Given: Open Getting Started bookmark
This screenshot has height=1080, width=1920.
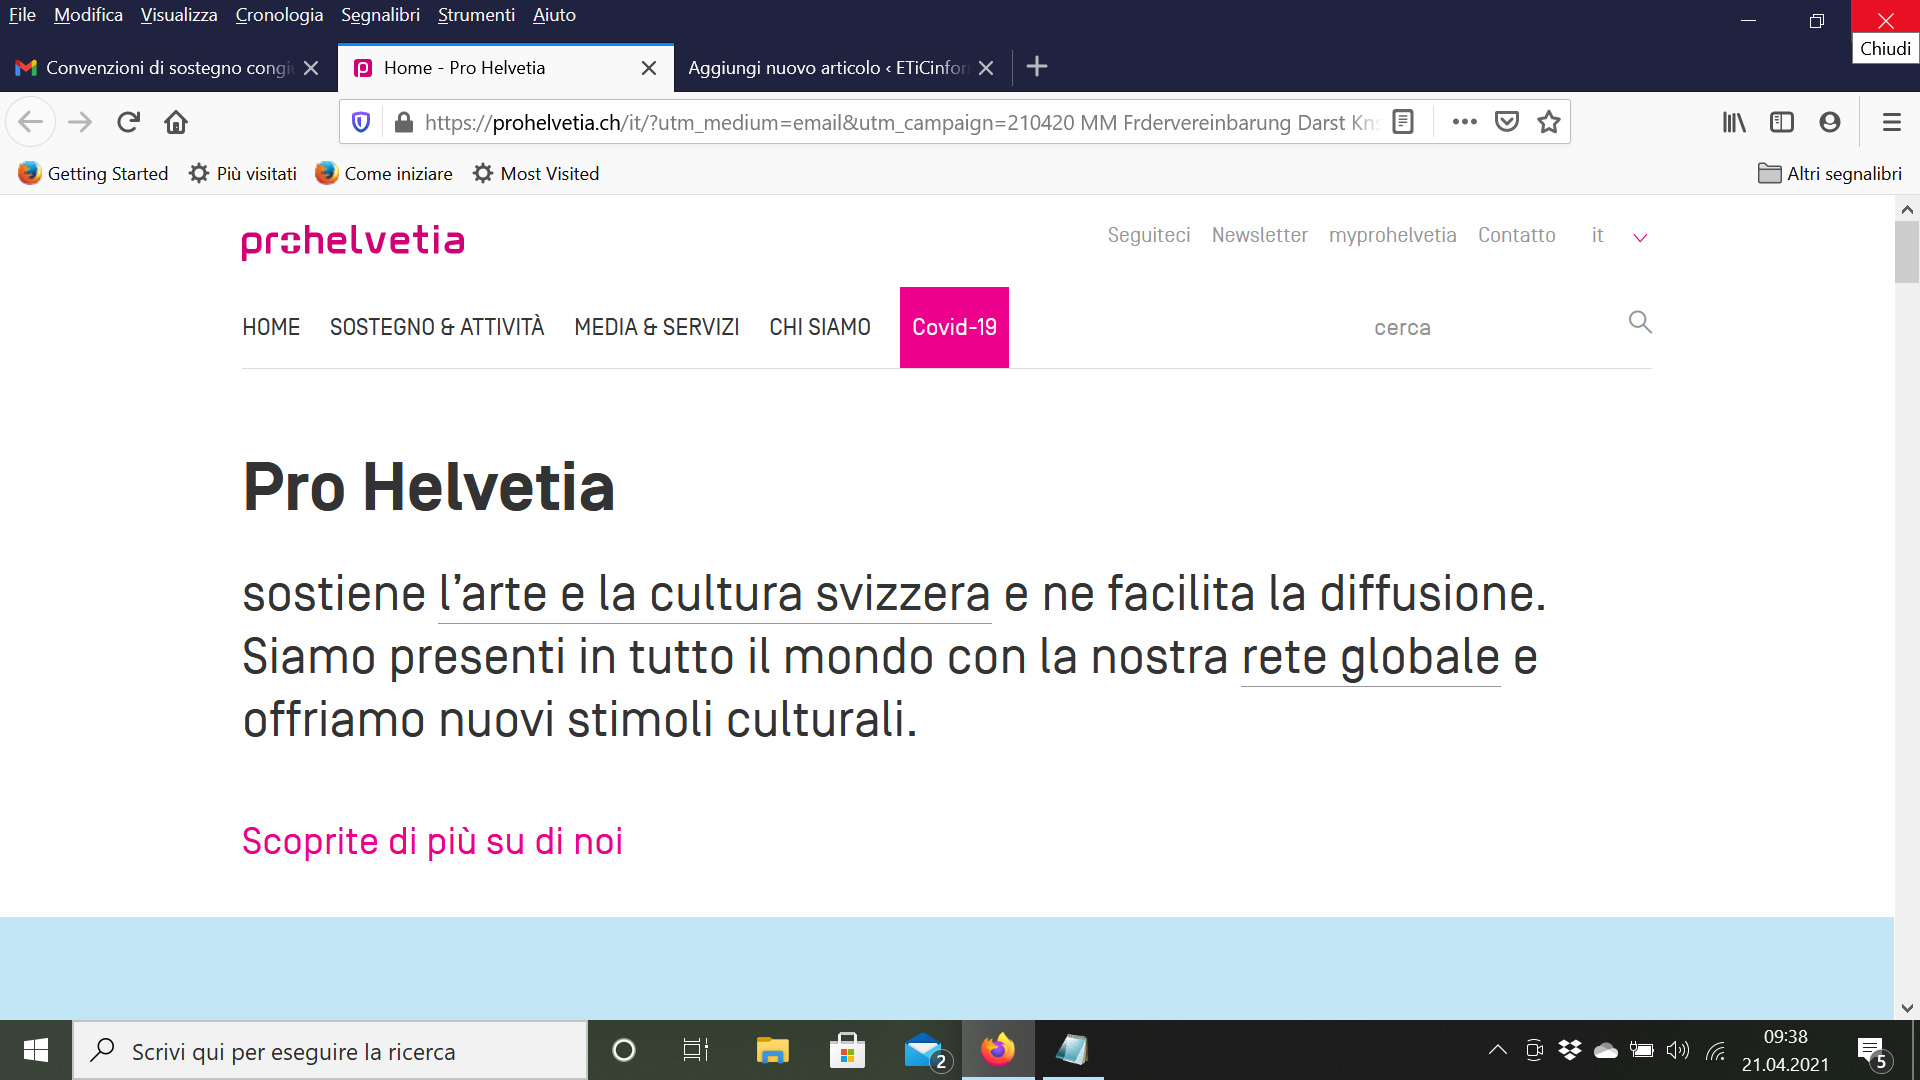Looking at the screenshot, I should pyautogui.click(x=93, y=173).
